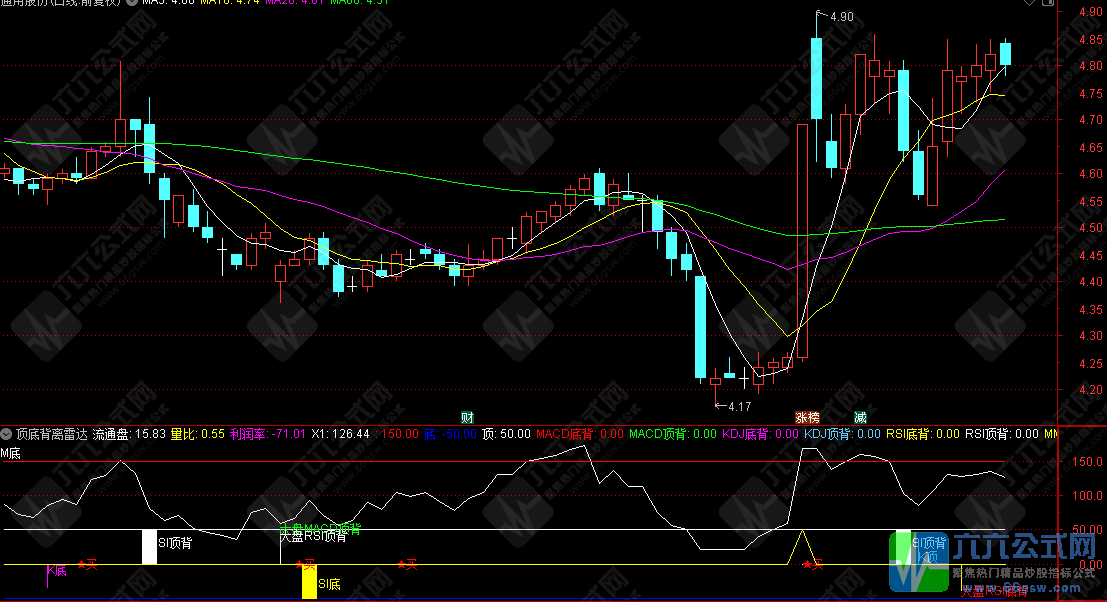
Task: Select the 买 buy signal beside K底
Action: [89, 565]
